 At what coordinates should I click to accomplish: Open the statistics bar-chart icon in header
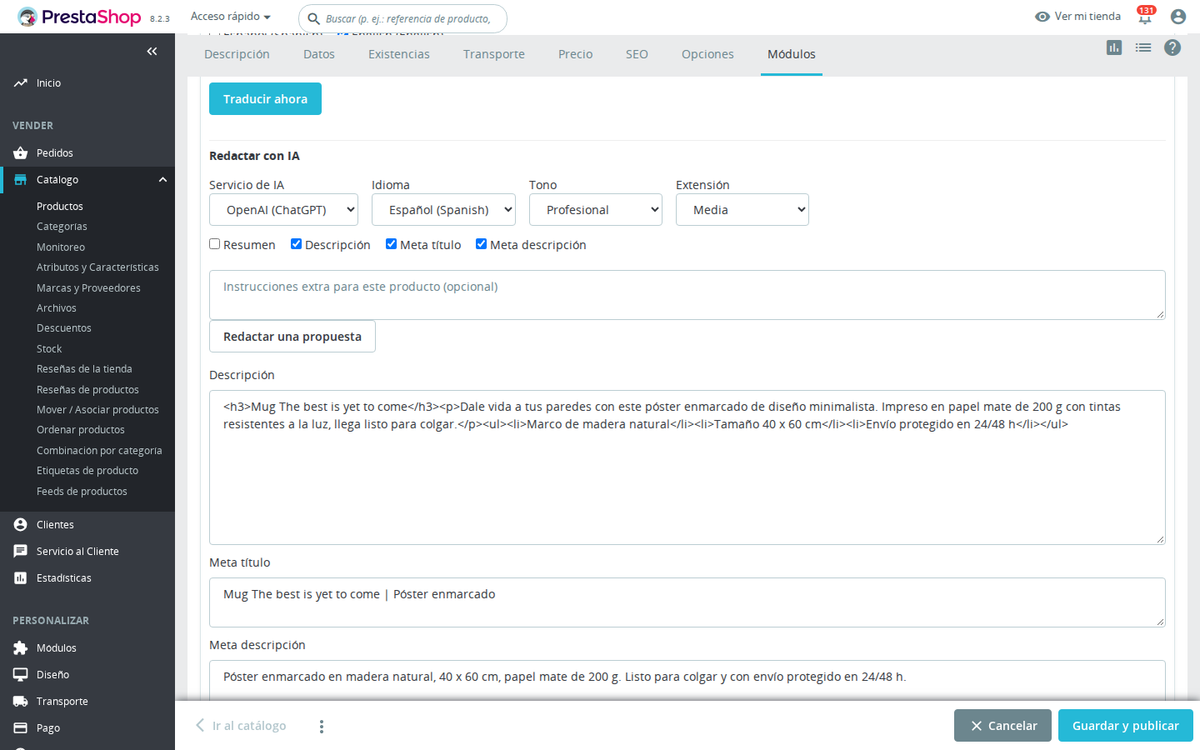coord(1114,47)
